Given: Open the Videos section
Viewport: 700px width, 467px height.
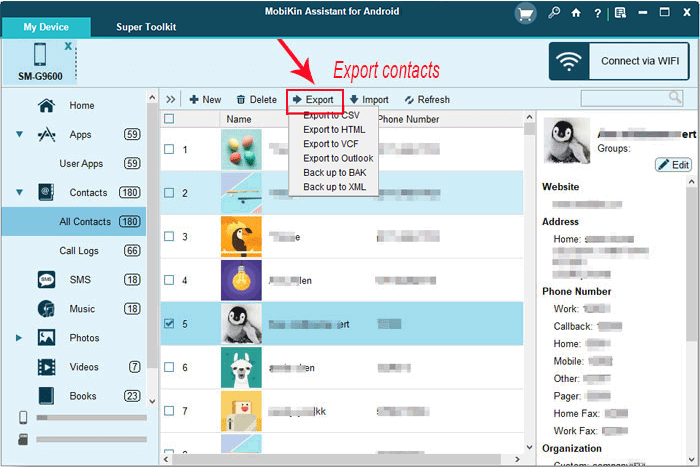Looking at the screenshot, I should point(84,367).
